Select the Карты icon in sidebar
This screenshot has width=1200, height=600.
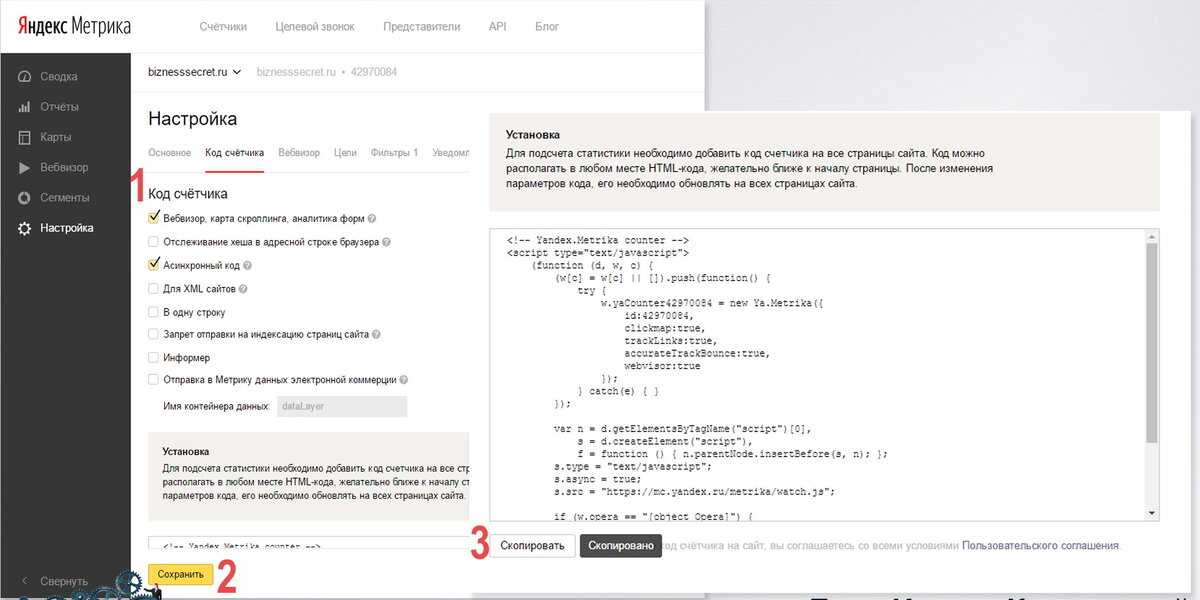click(25, 137)
